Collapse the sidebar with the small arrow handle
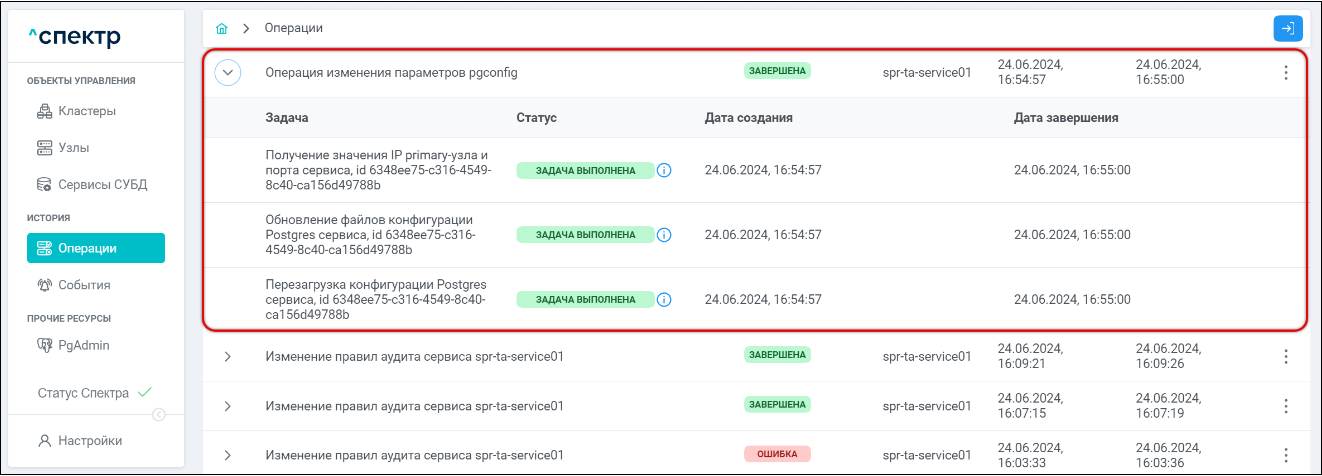This screenshot has height=476, width=1322. [158, 415]
